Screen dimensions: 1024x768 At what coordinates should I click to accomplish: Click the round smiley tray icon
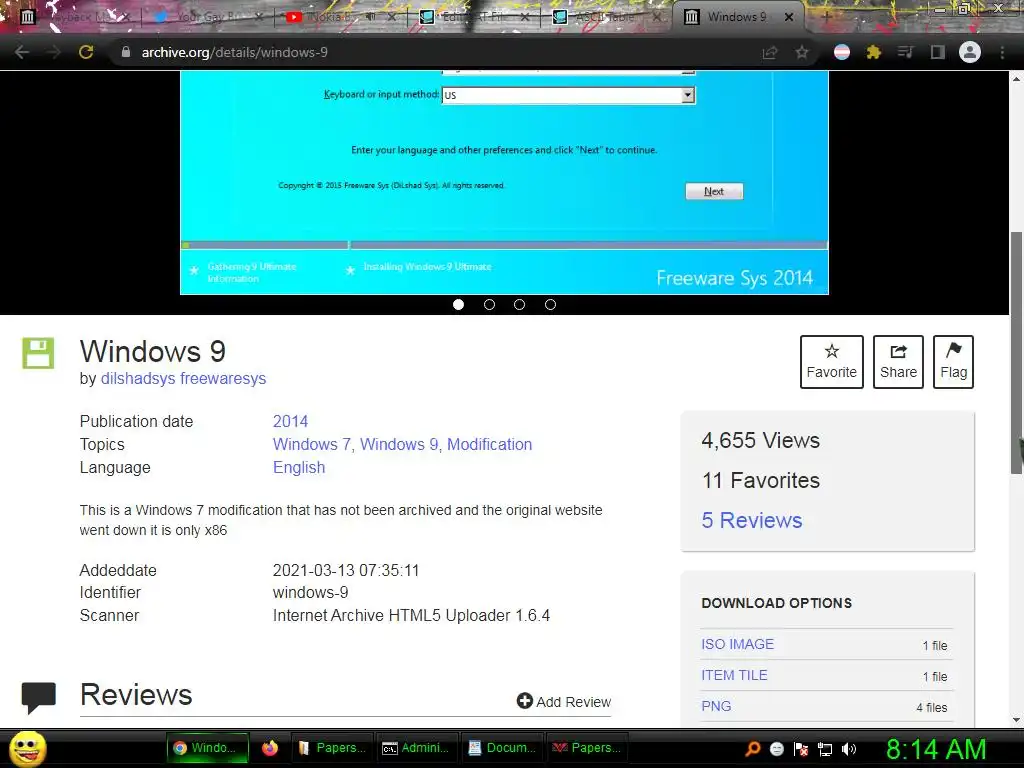pos(776,748)
